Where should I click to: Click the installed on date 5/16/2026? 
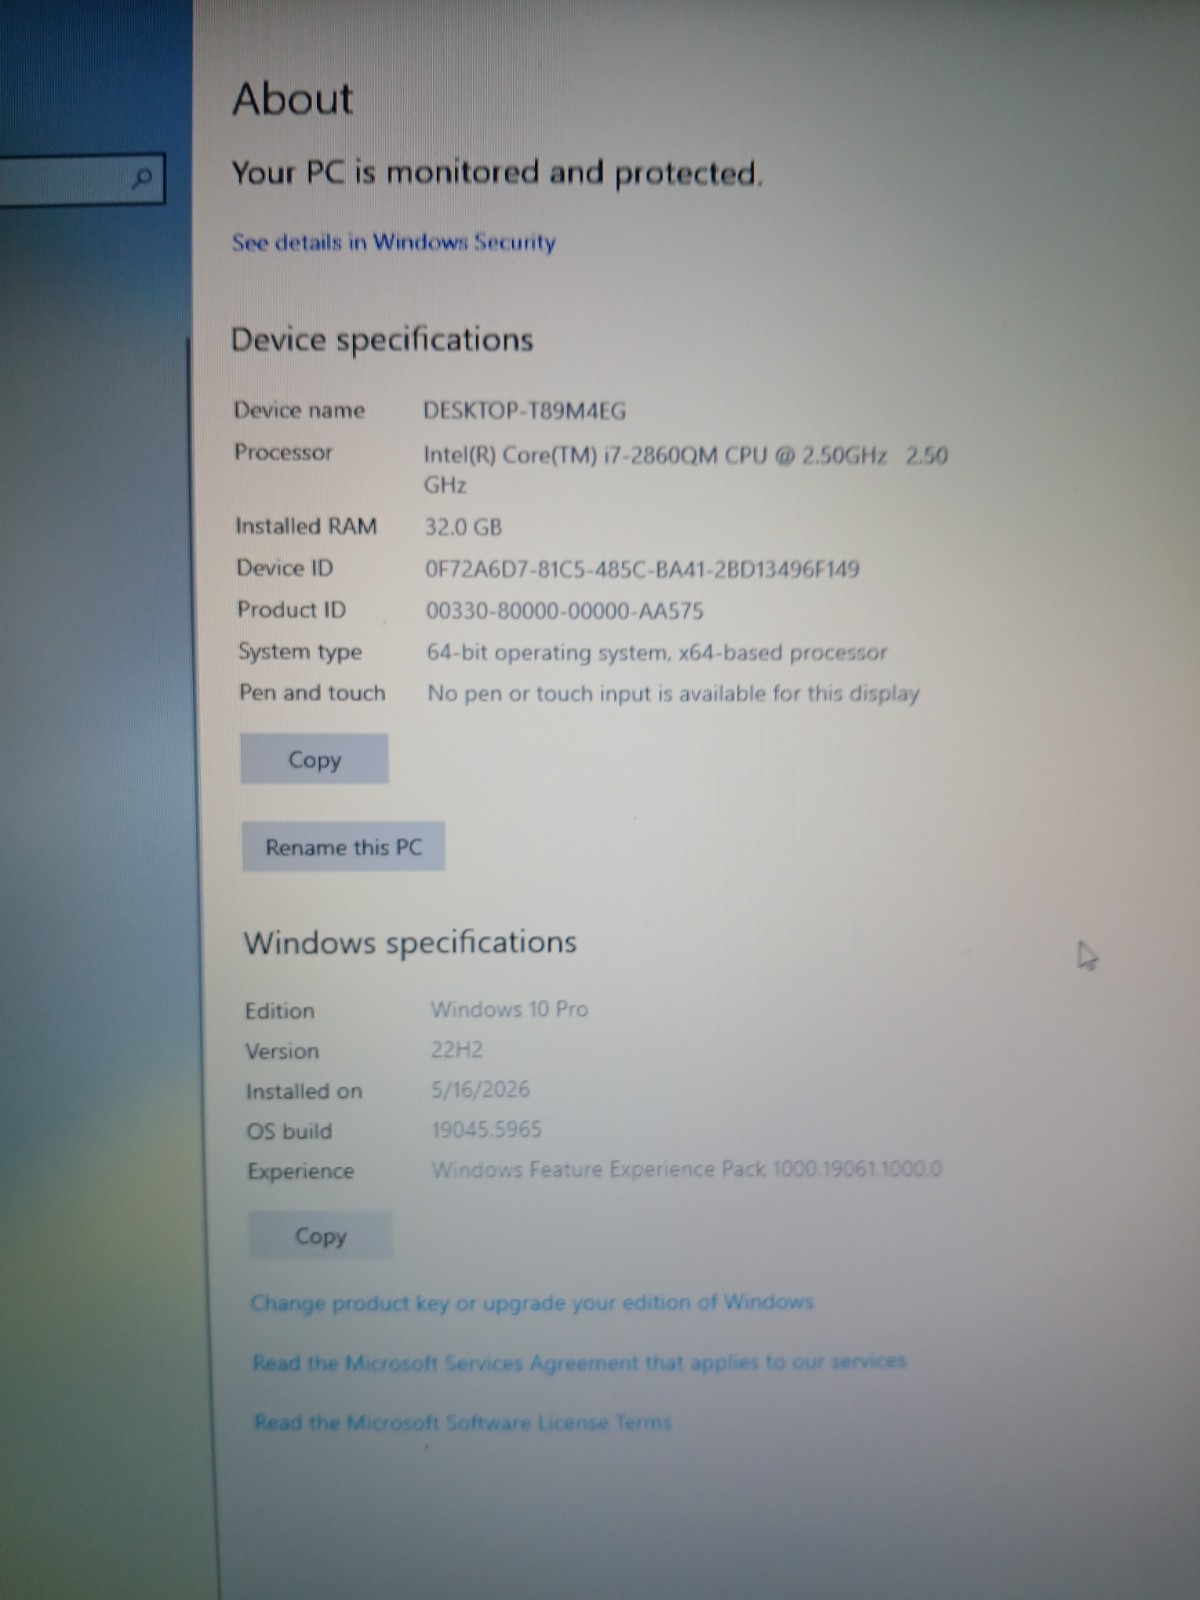pyautogui.click(x=481, y=1089)
